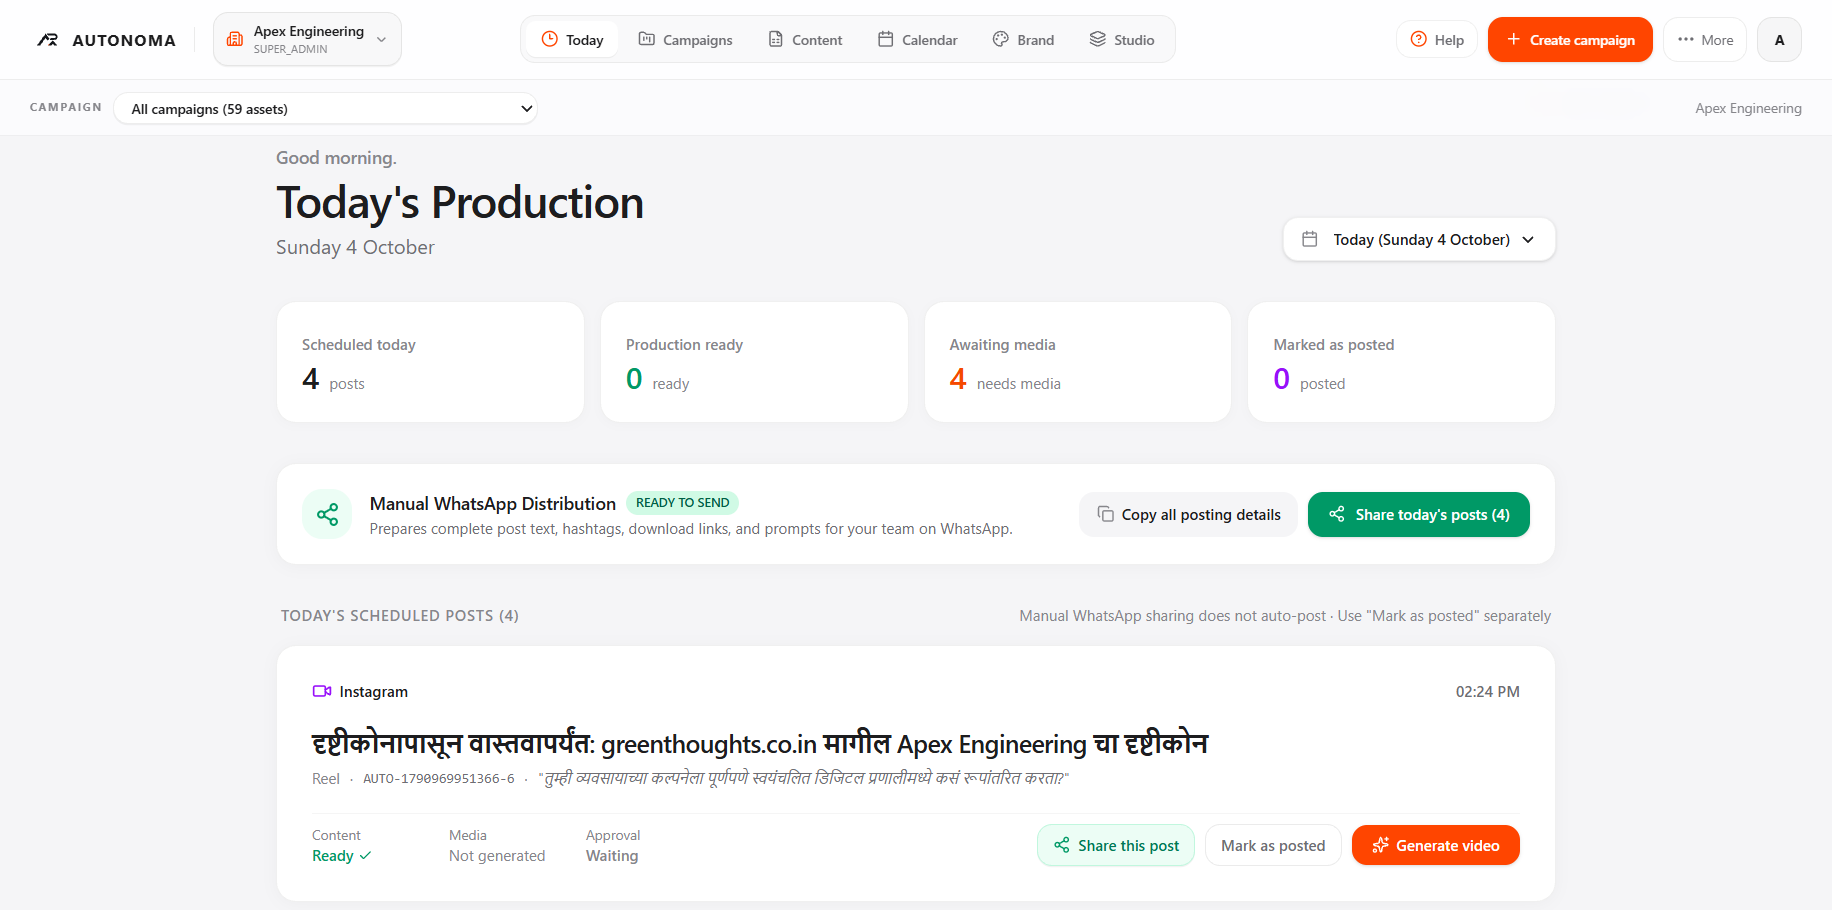Click the Approval 'Waiting' status
Image resolution: width=1832 pixels, height=910 pixels.
(x=612, y=856)
